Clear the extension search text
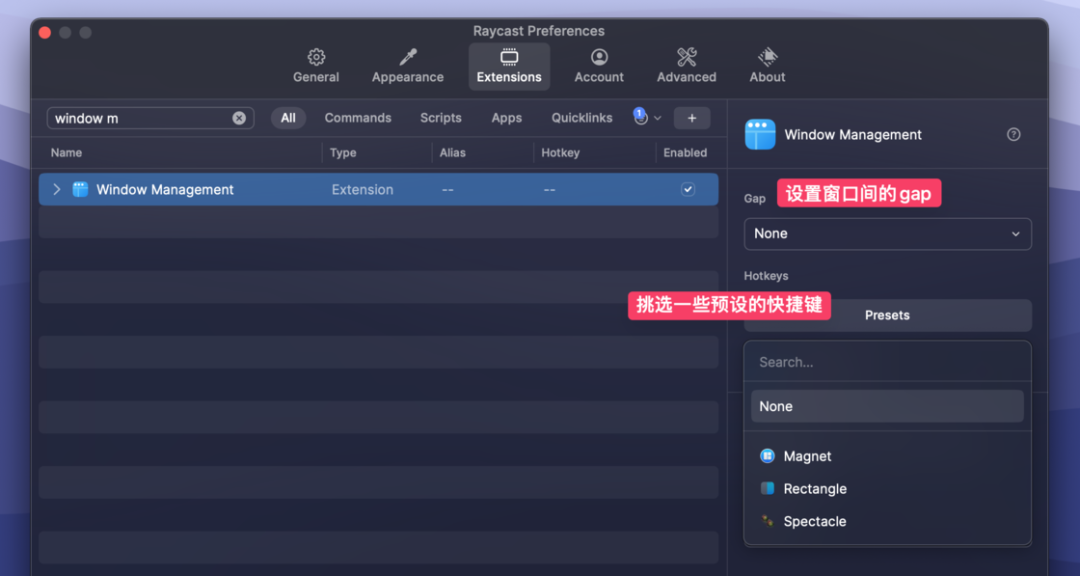1080x576 pixels. 239,118
